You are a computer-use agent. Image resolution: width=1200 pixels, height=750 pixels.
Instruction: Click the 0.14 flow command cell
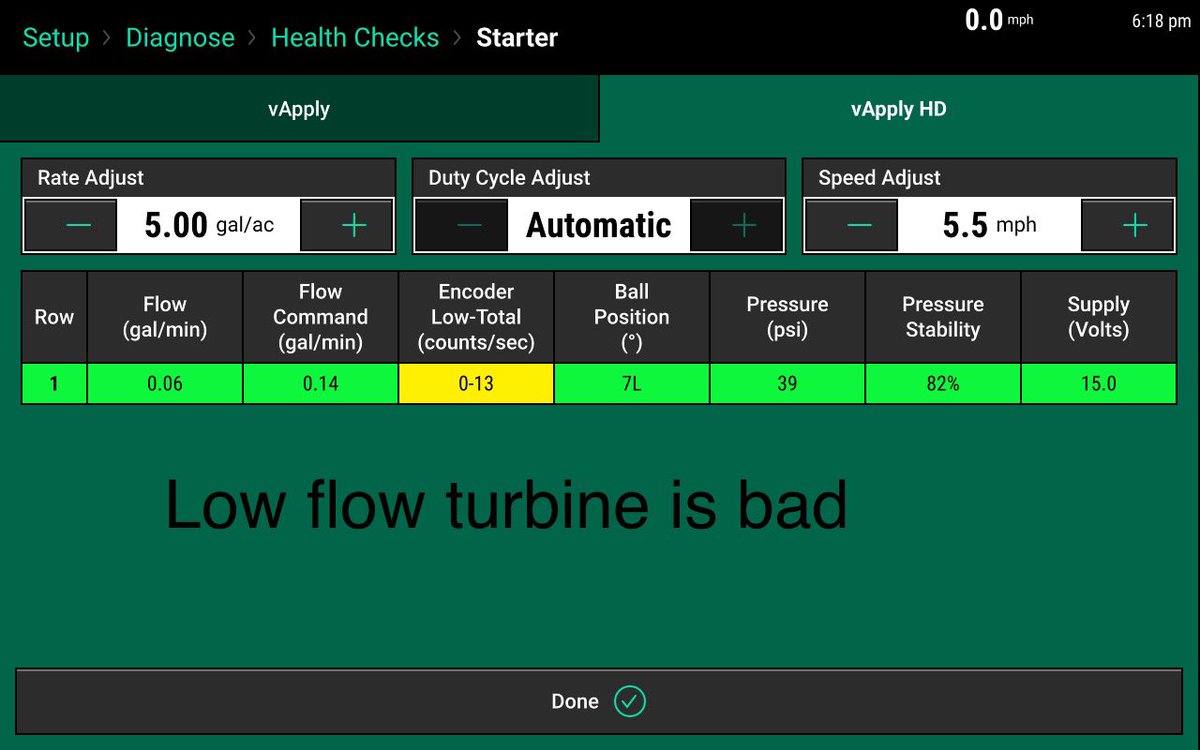tap(321, 384)
